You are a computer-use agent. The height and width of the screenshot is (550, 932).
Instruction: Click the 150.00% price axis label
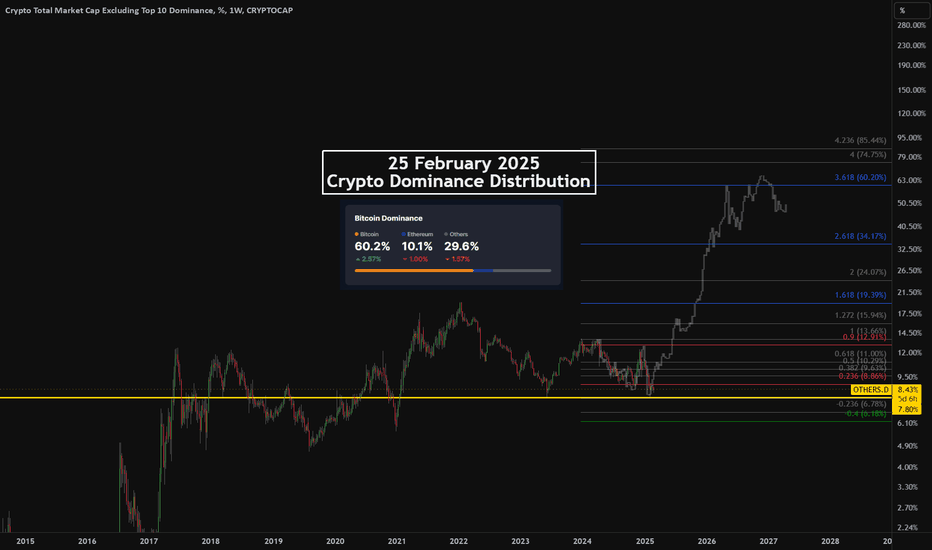point(911,90)
